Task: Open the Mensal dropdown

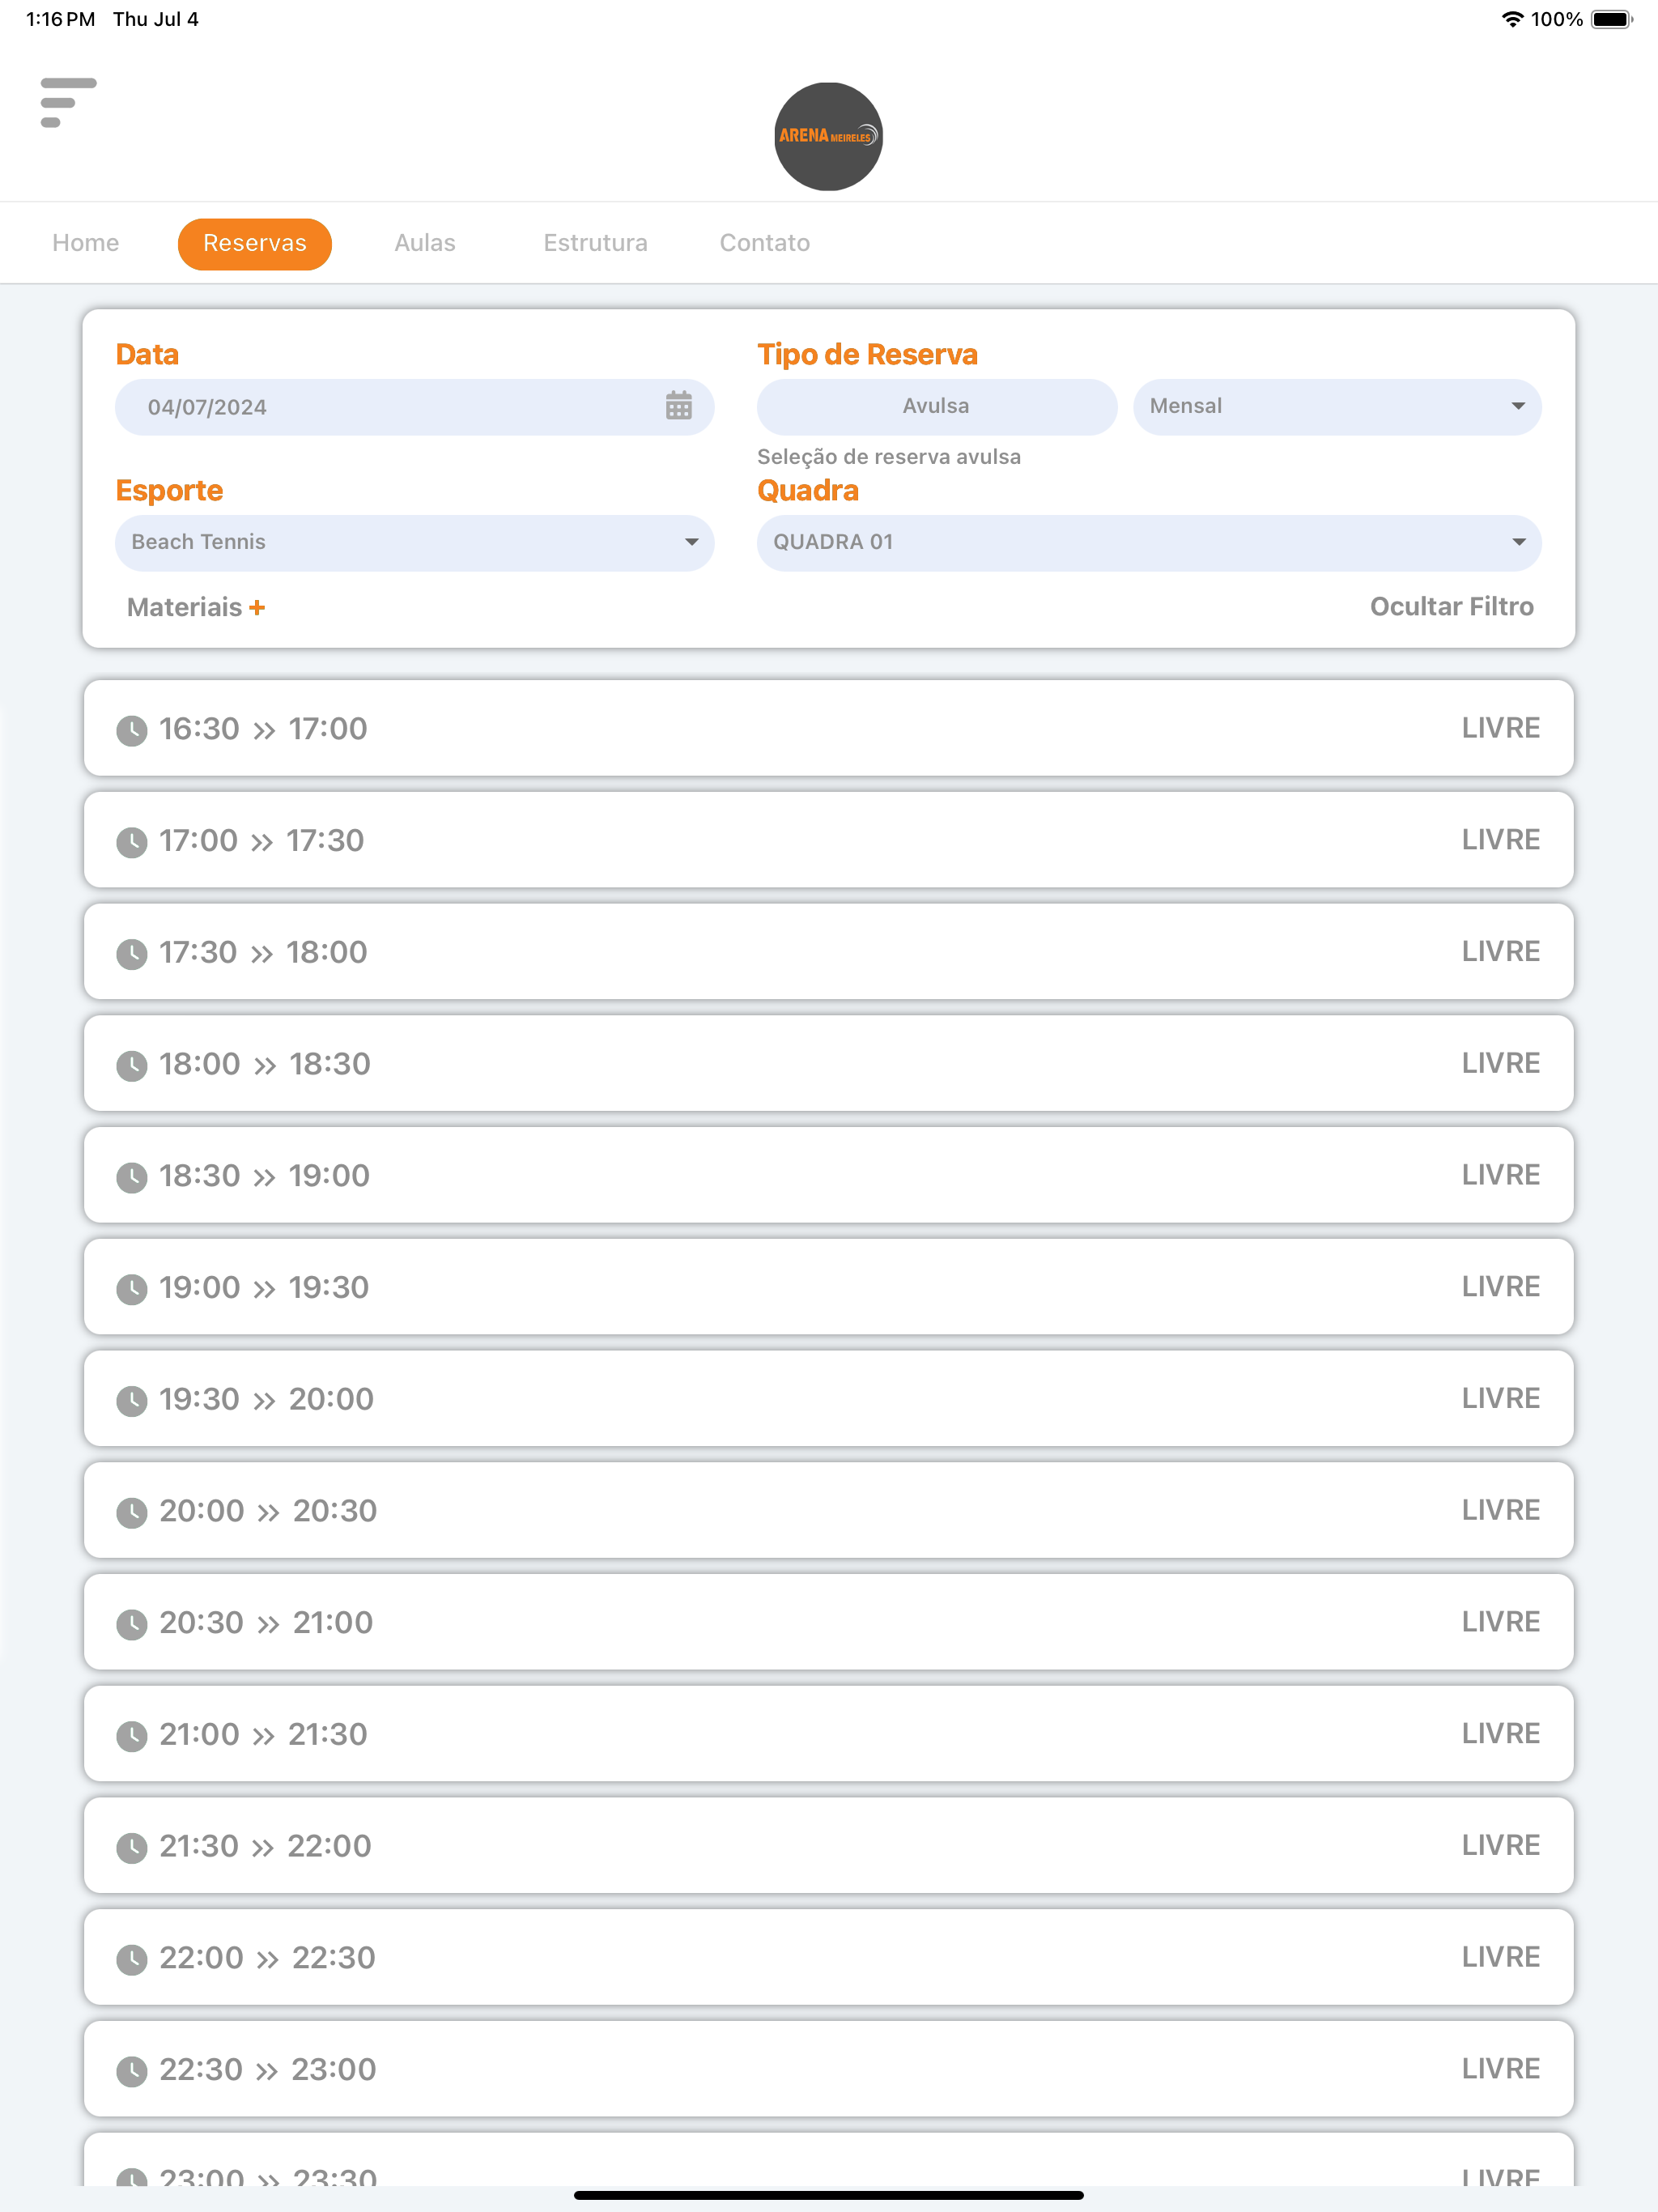Action: 1337,406
